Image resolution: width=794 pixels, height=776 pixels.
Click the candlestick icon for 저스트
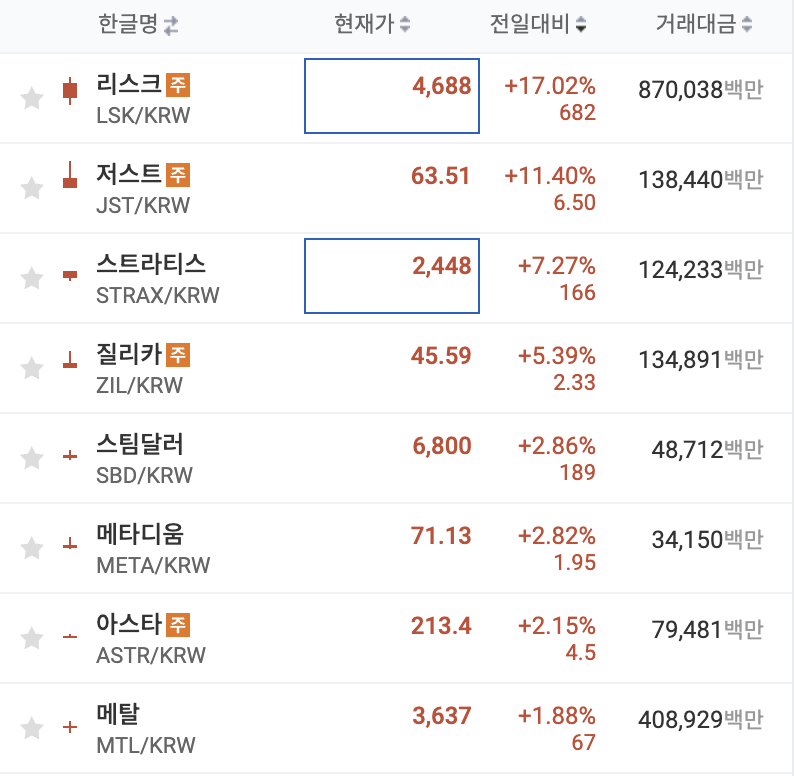tap(70, 175)
